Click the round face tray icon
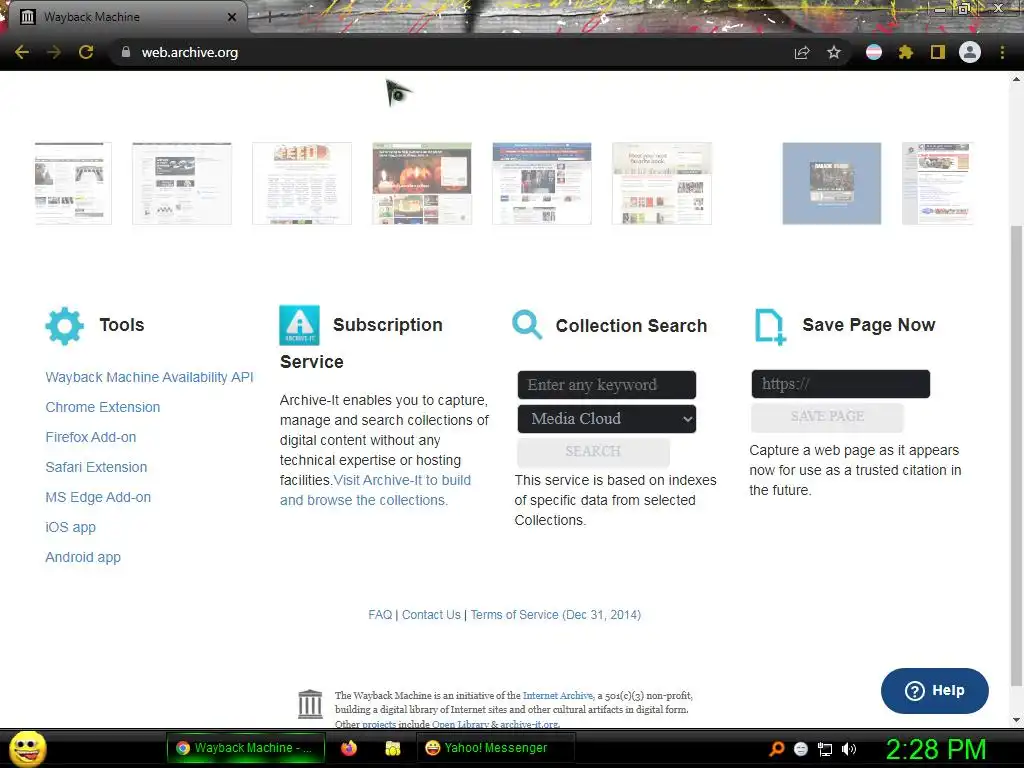 click(x=801, y=749)
